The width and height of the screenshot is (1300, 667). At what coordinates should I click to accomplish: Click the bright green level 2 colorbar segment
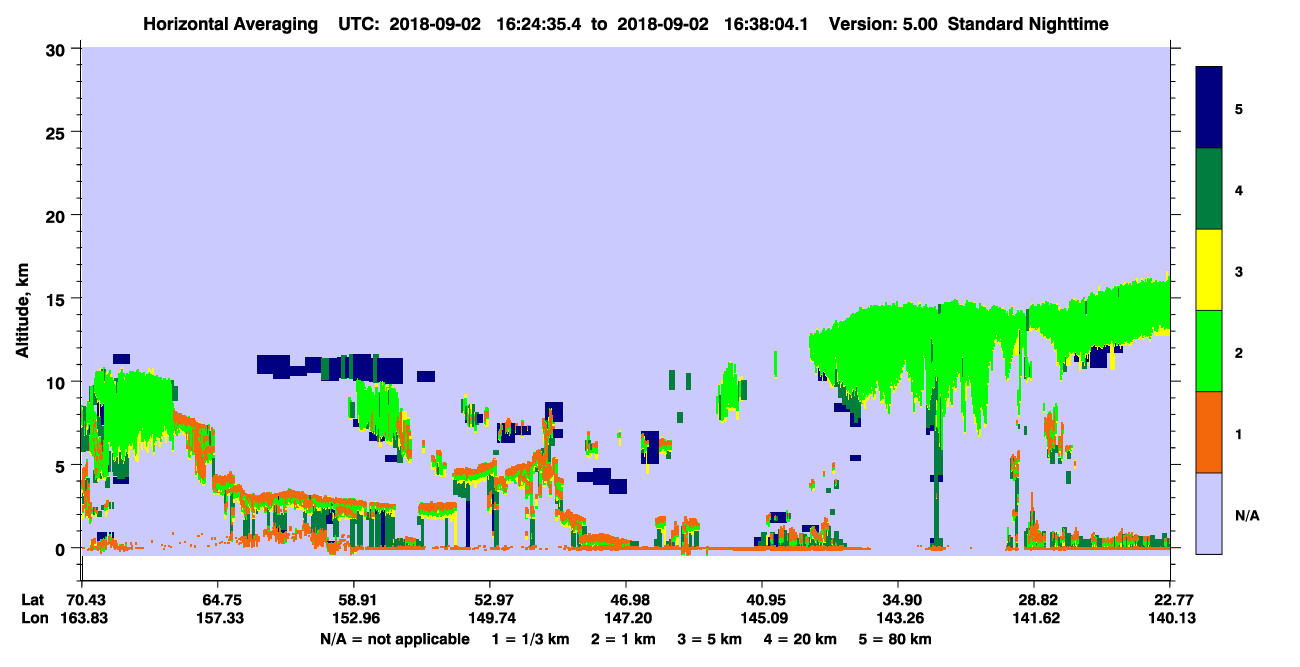tap(1209, 351)
